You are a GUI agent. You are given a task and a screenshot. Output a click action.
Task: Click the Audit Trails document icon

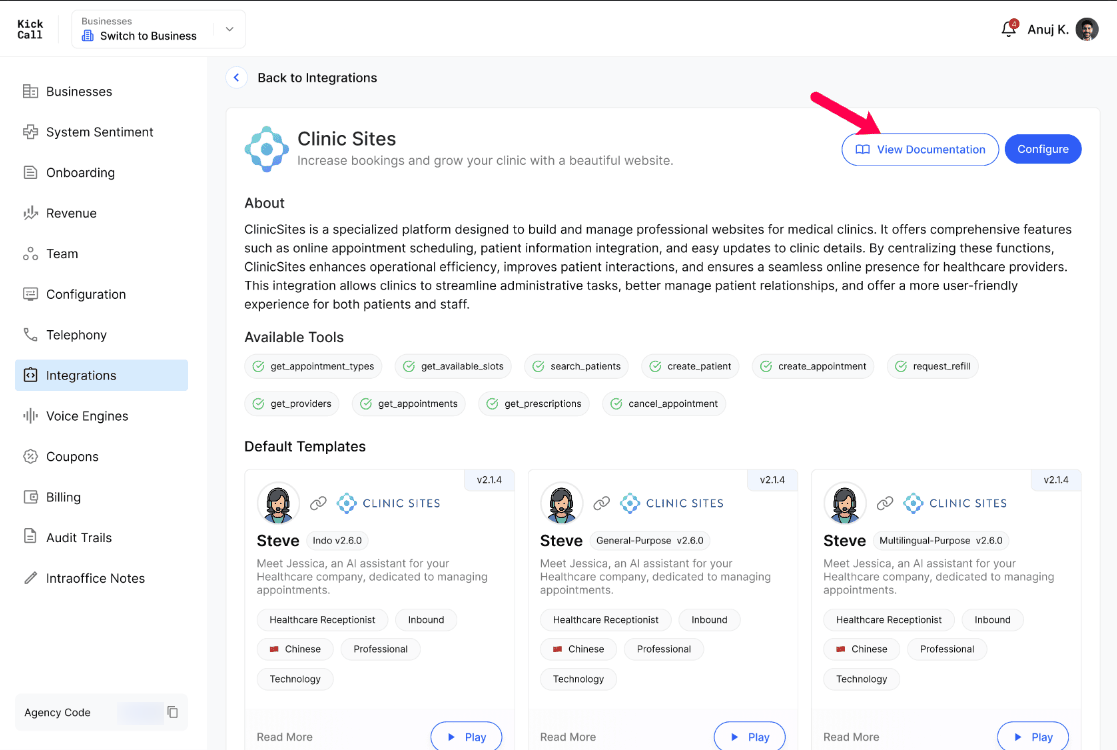click(30, 537)
